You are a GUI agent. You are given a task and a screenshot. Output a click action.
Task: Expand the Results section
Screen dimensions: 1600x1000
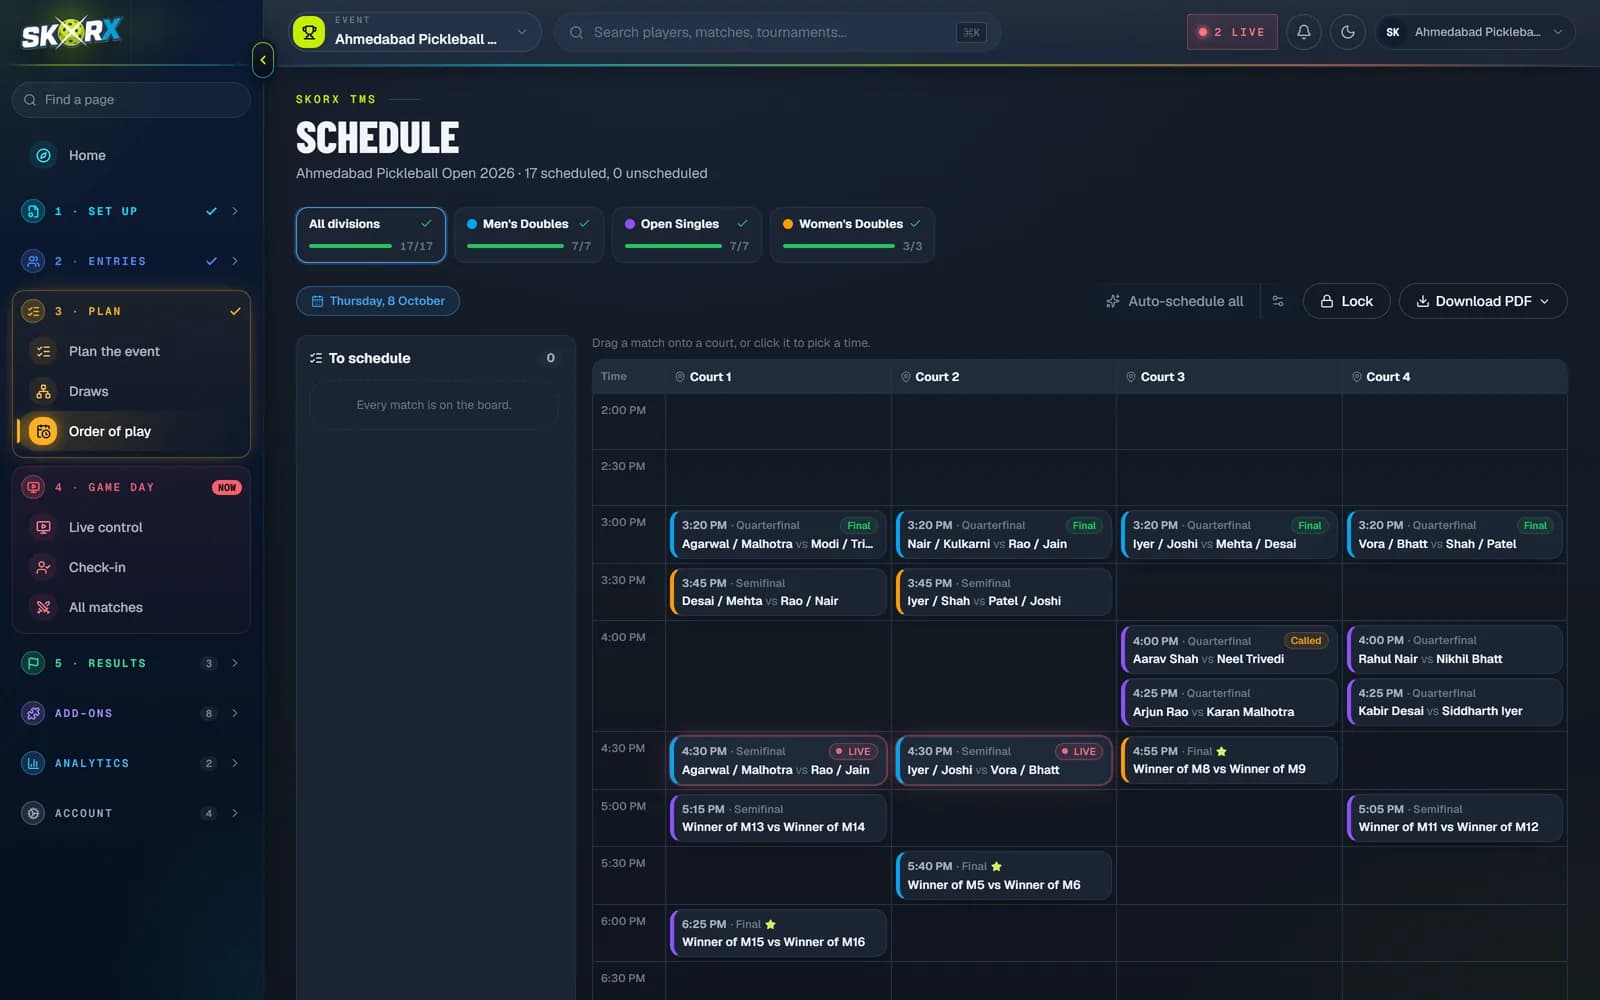235,663
